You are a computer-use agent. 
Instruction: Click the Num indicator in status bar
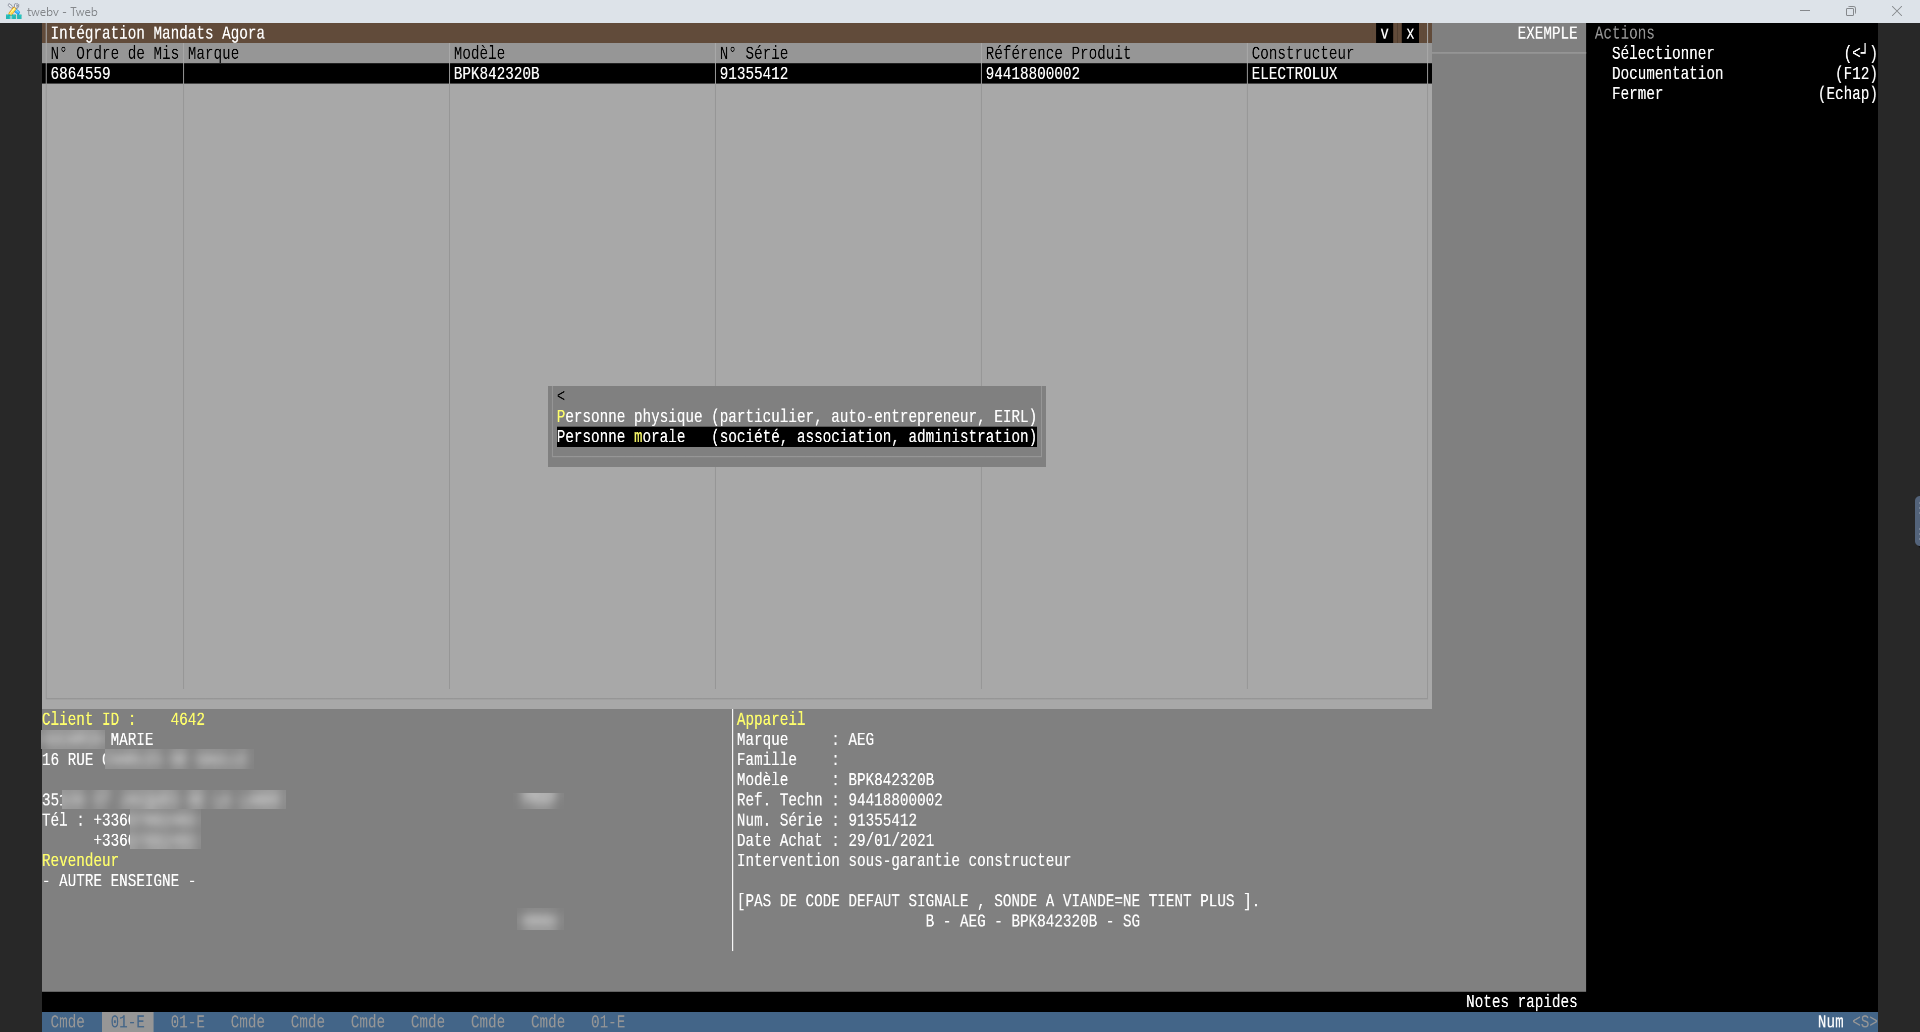pos(1830,1021)
